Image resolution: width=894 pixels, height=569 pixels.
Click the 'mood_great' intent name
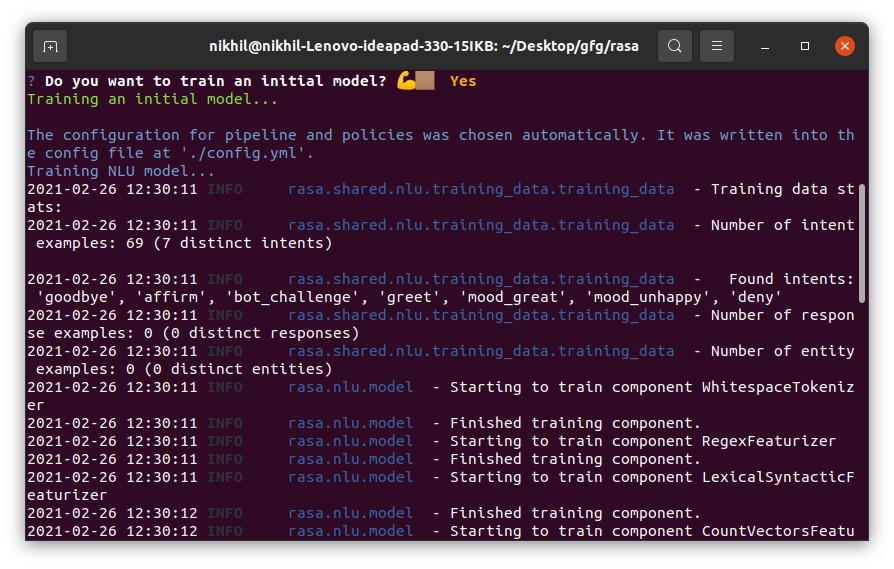[513, 298]
